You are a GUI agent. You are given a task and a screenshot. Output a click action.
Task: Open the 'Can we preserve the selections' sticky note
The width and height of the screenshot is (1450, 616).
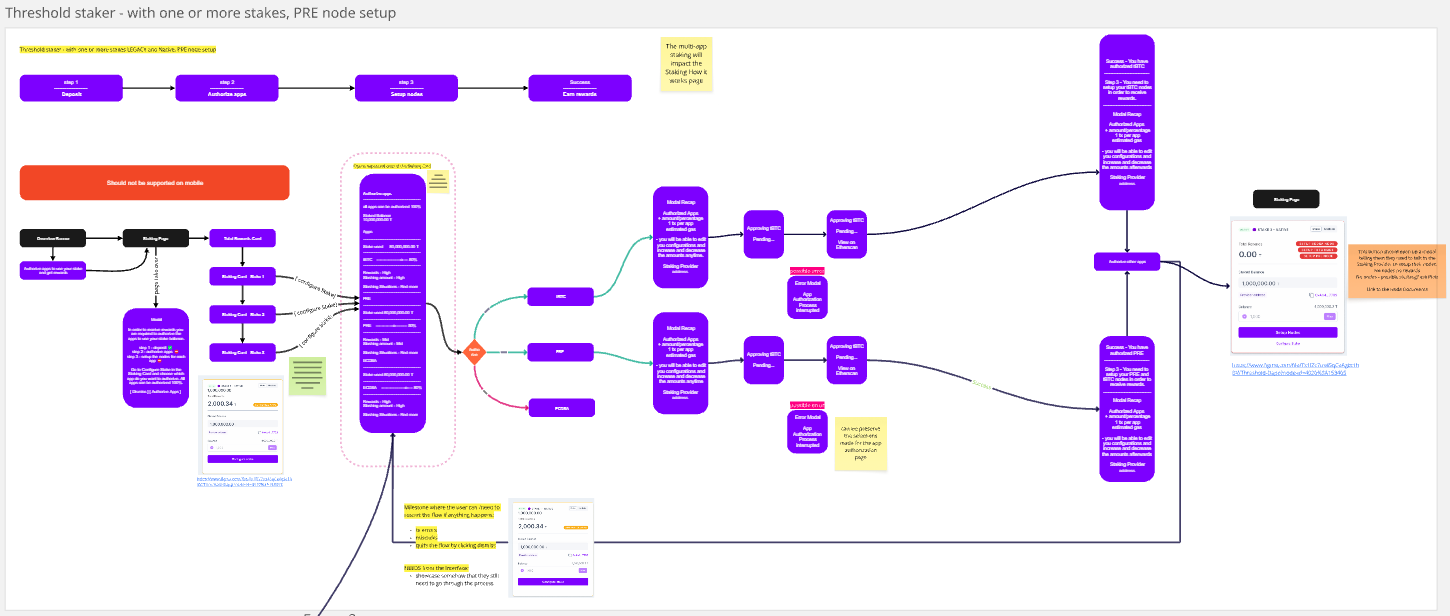[862, 443]
